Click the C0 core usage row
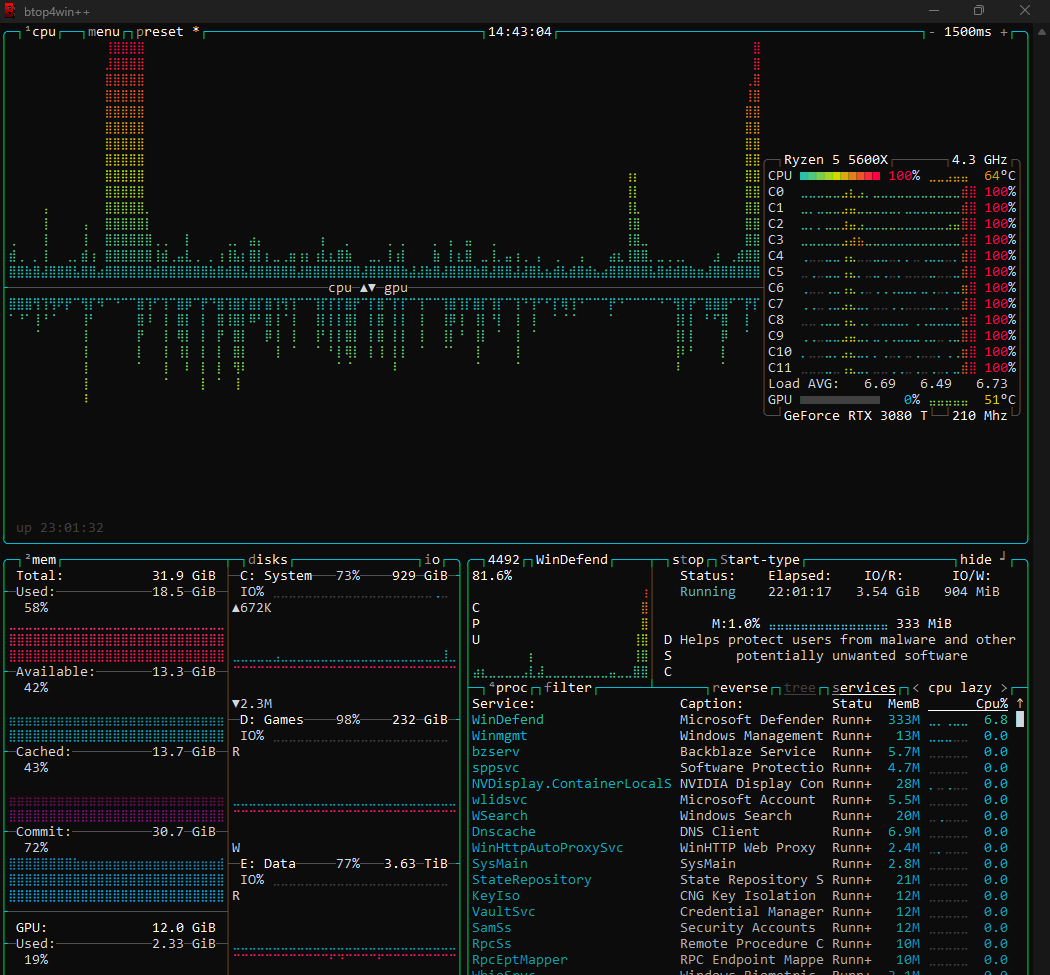Screen dimensions: 1050x975 point(892,192)
